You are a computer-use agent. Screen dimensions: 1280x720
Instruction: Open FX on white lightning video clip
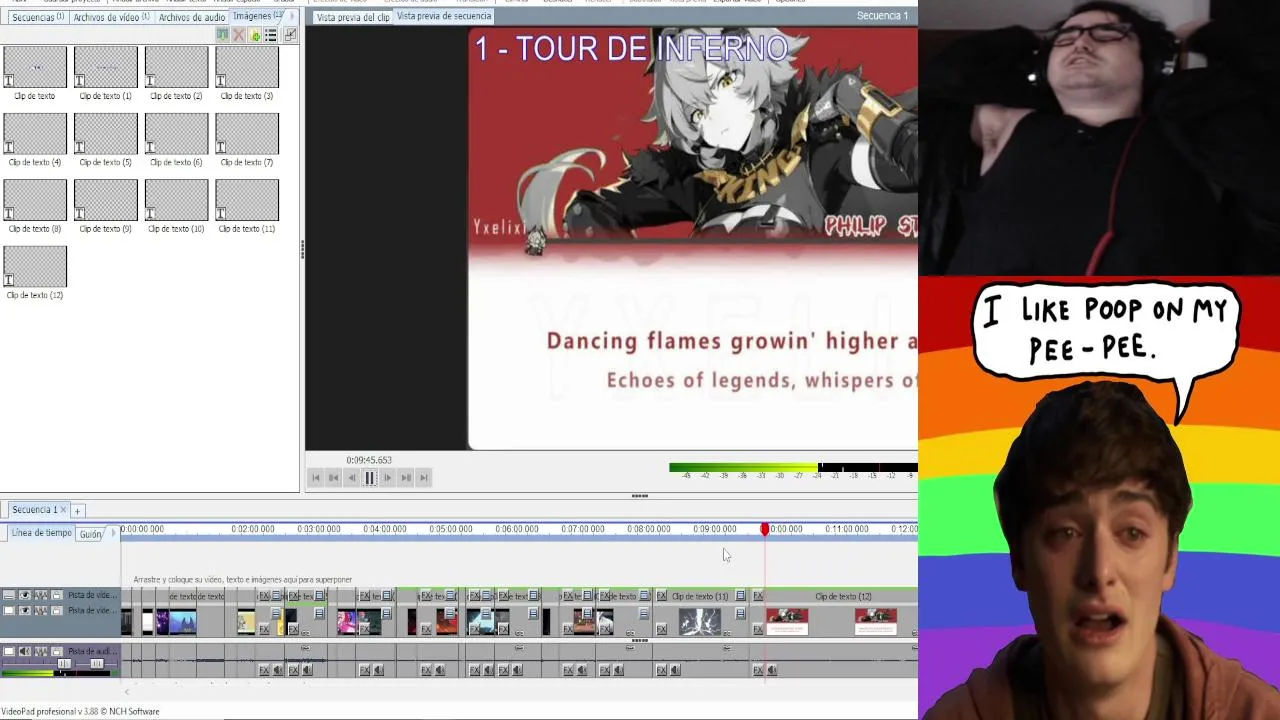click(x=661, y=629)
